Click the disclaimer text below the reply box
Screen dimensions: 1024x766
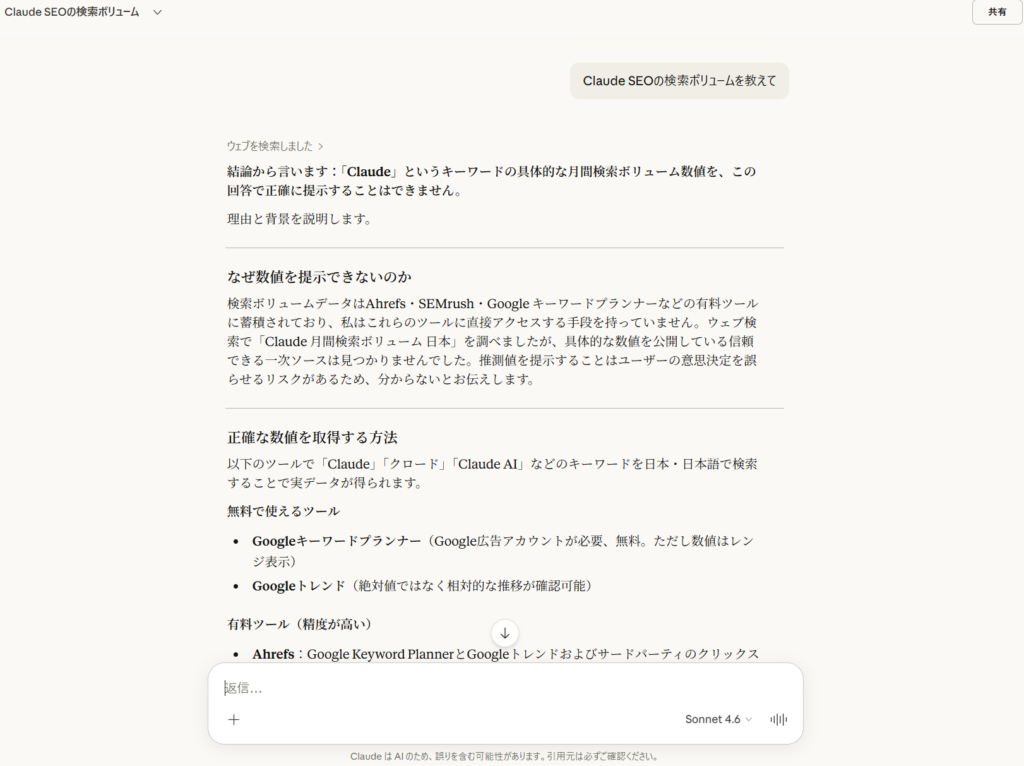click(x=505, y=756)
